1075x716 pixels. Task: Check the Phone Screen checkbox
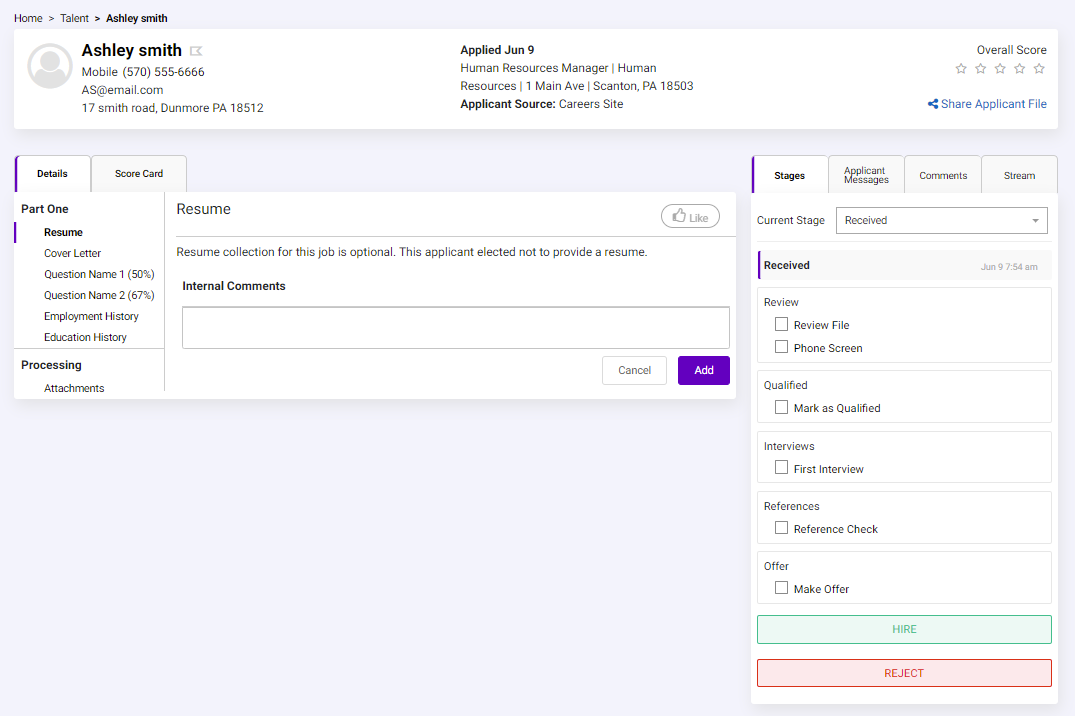point(781,347)
